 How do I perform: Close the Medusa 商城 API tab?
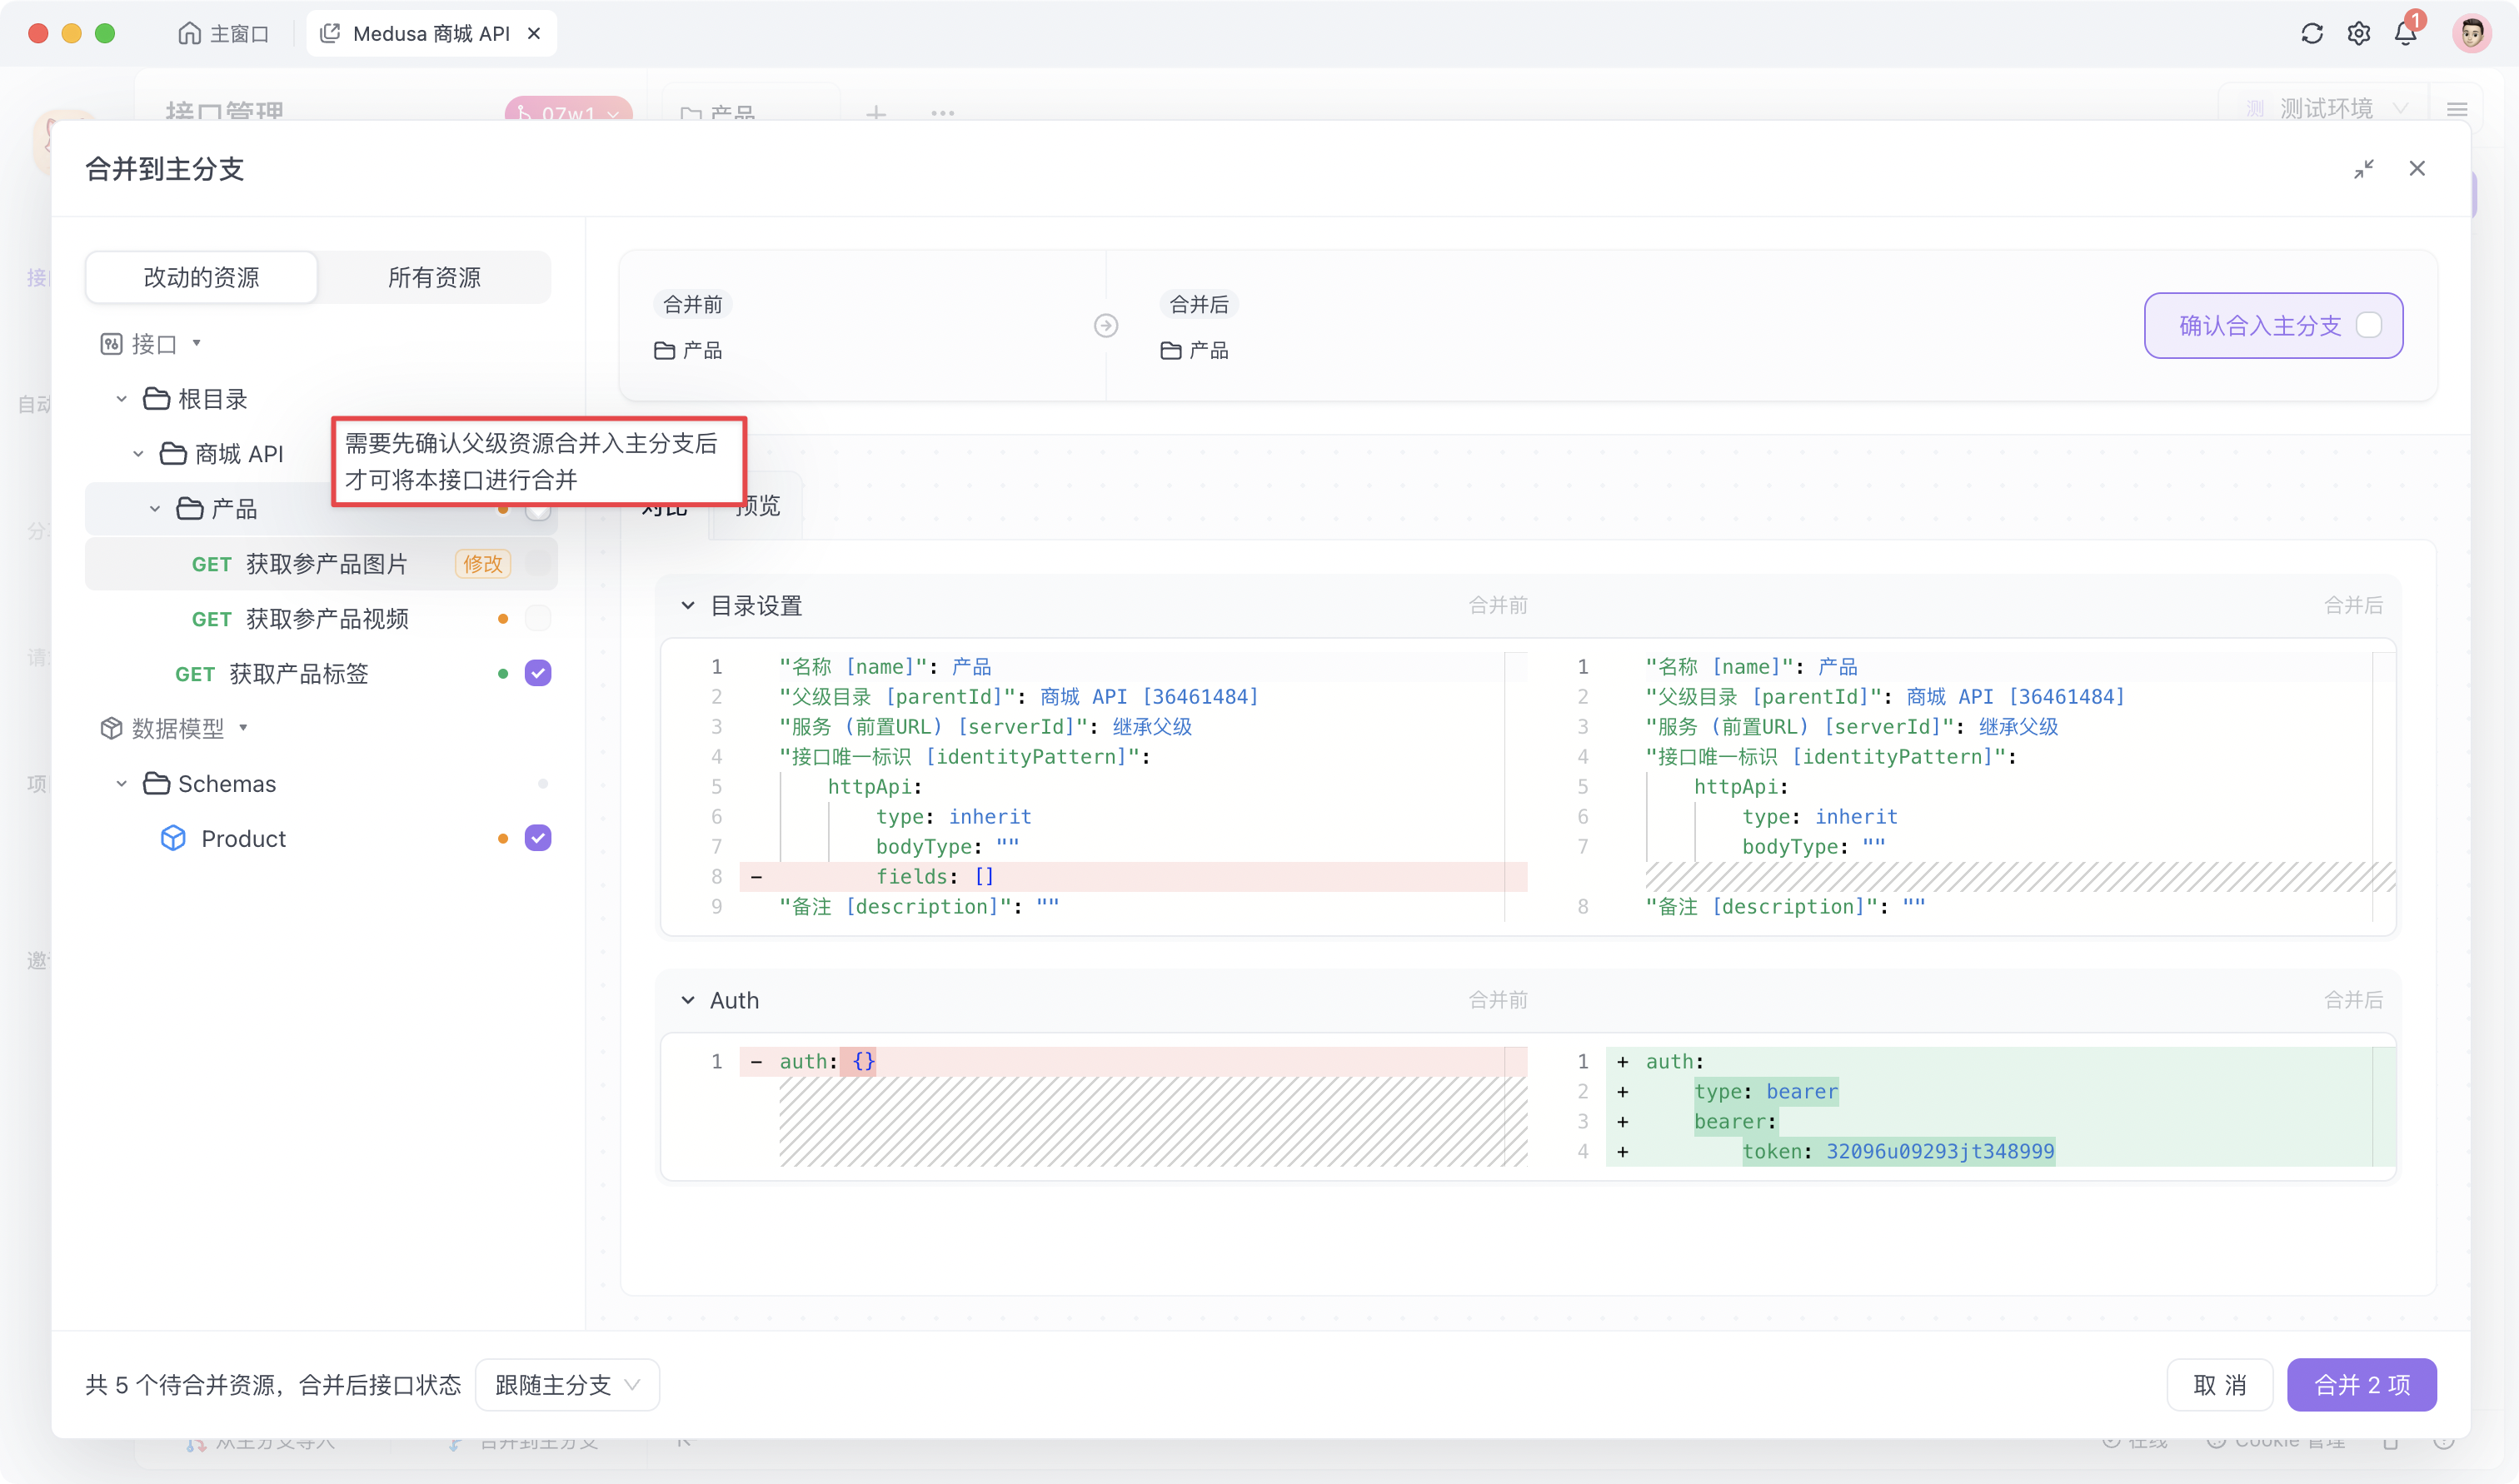click(x=534, y=33)
